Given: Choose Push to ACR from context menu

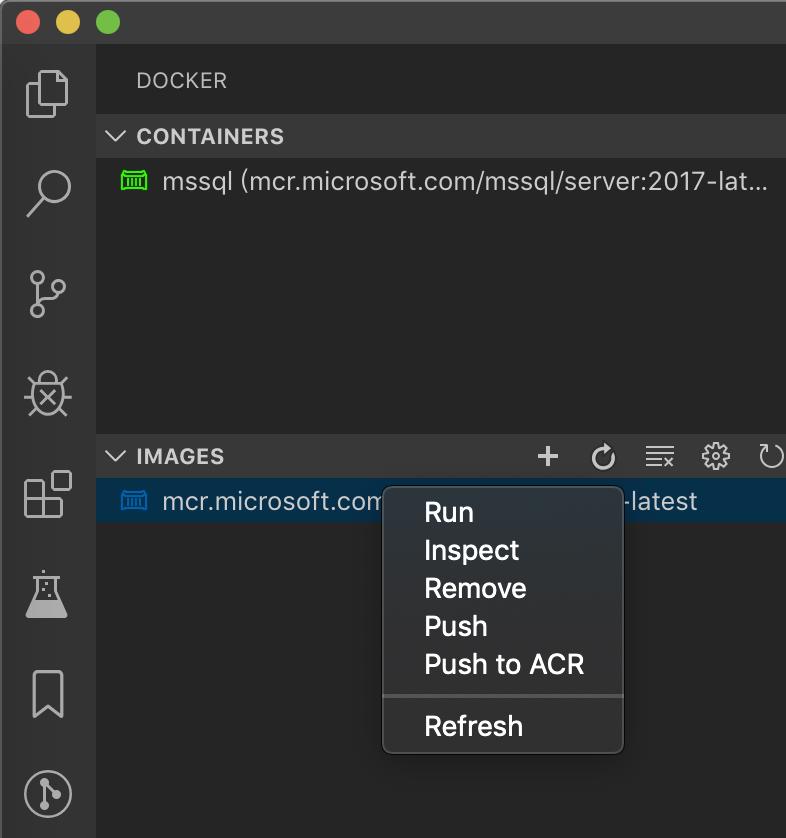Looking at the screenshot, I should [x=503, y=664].
